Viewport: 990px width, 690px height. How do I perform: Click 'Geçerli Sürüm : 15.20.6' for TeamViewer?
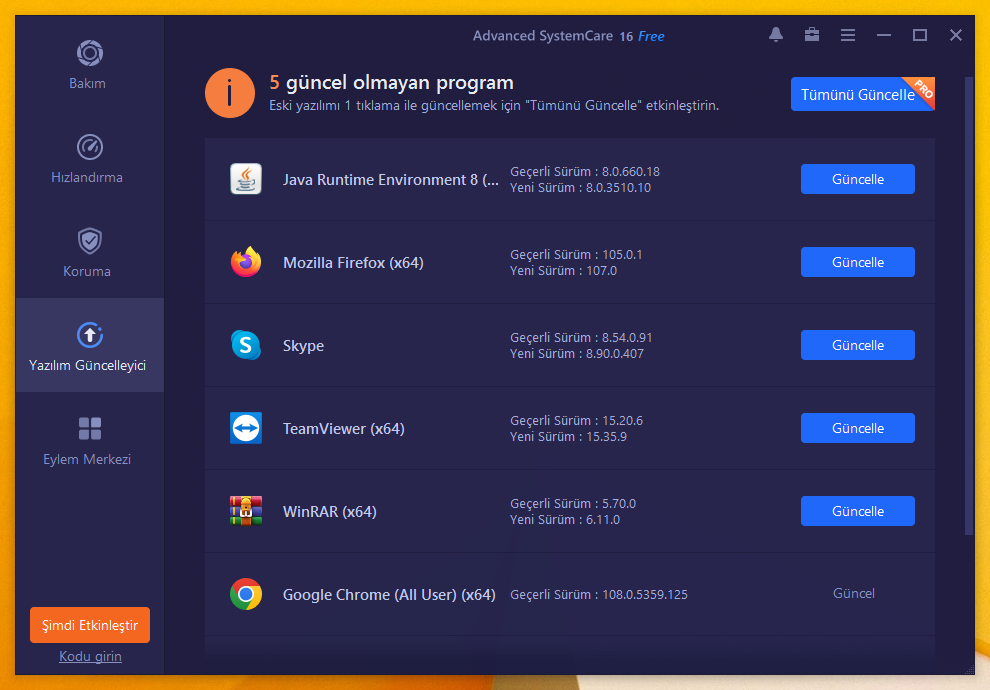[576, 421]
